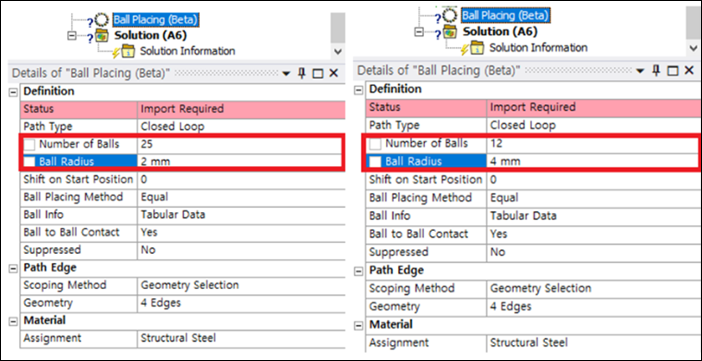This screenshot has height=361, width=702.
Task: Maximize the left Details panel
Action: [x=317, y=74]
